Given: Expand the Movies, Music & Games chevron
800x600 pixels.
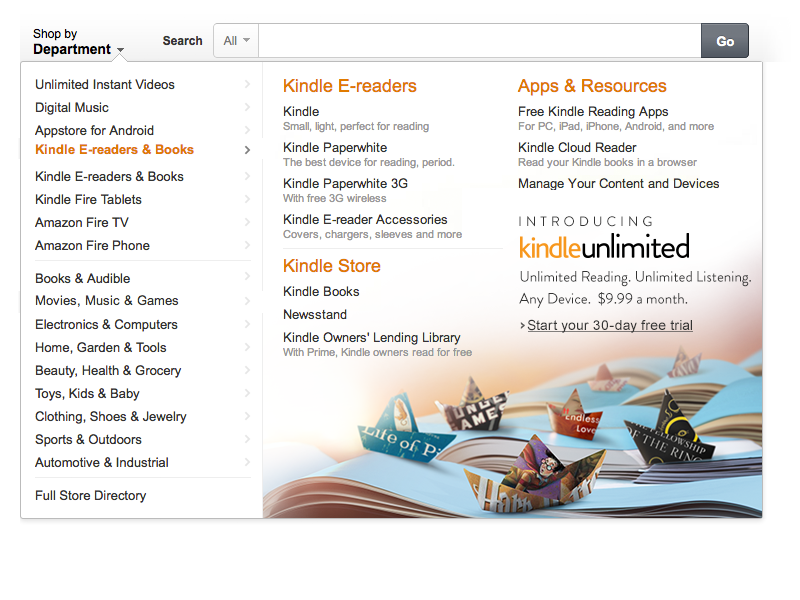Looking at the screenshot, I should click(x=247, y=301).
